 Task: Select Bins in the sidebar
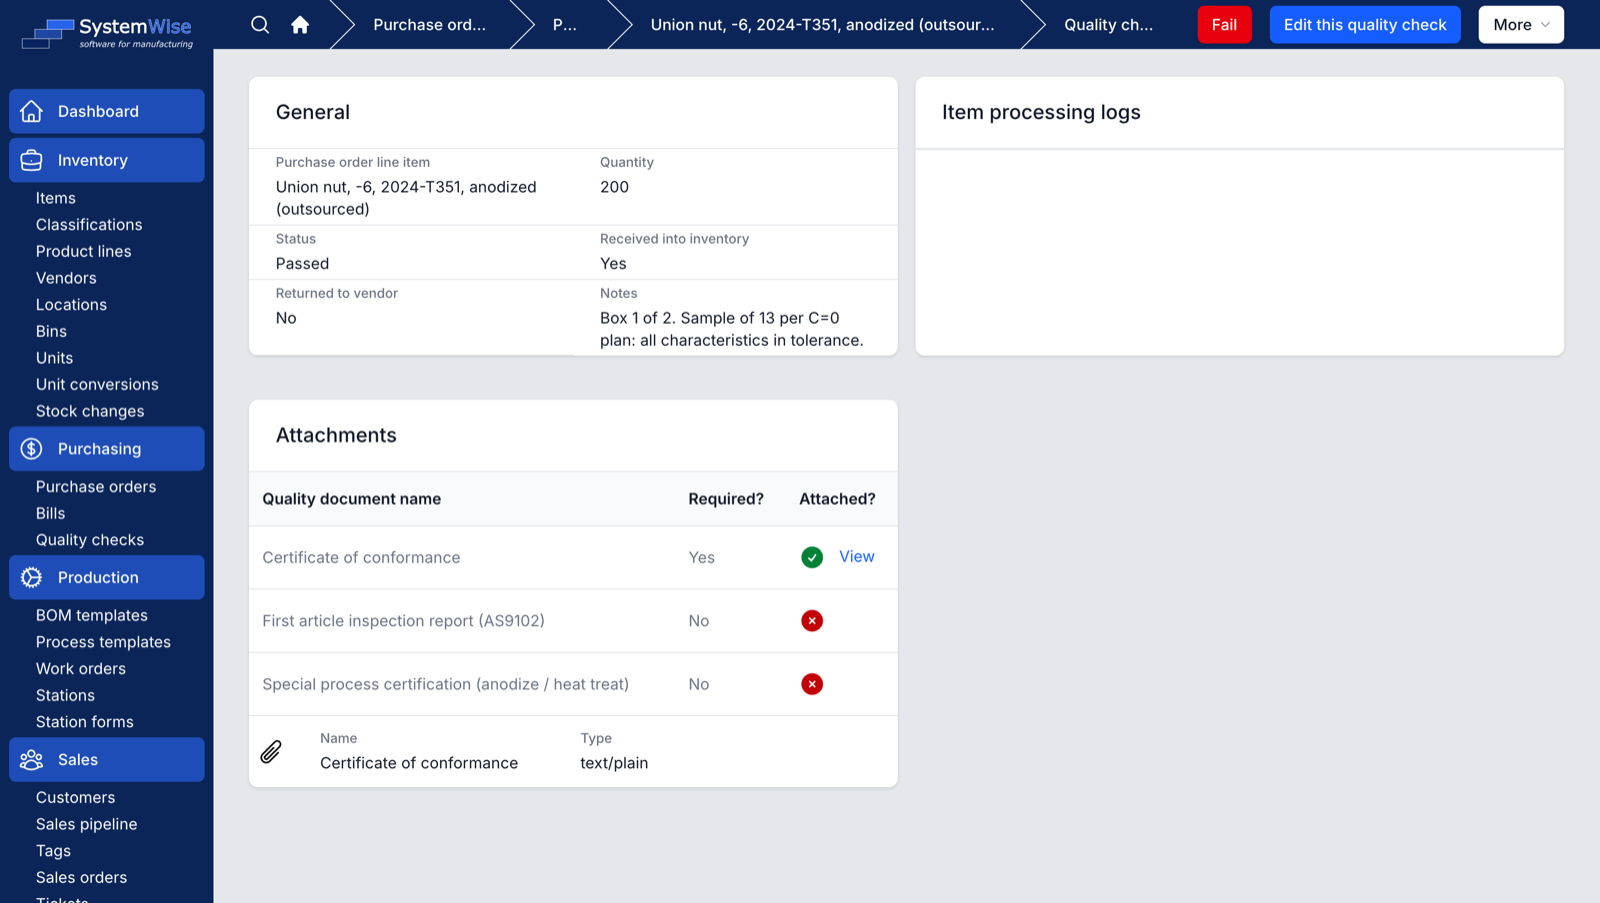click(x=51, y=331)
